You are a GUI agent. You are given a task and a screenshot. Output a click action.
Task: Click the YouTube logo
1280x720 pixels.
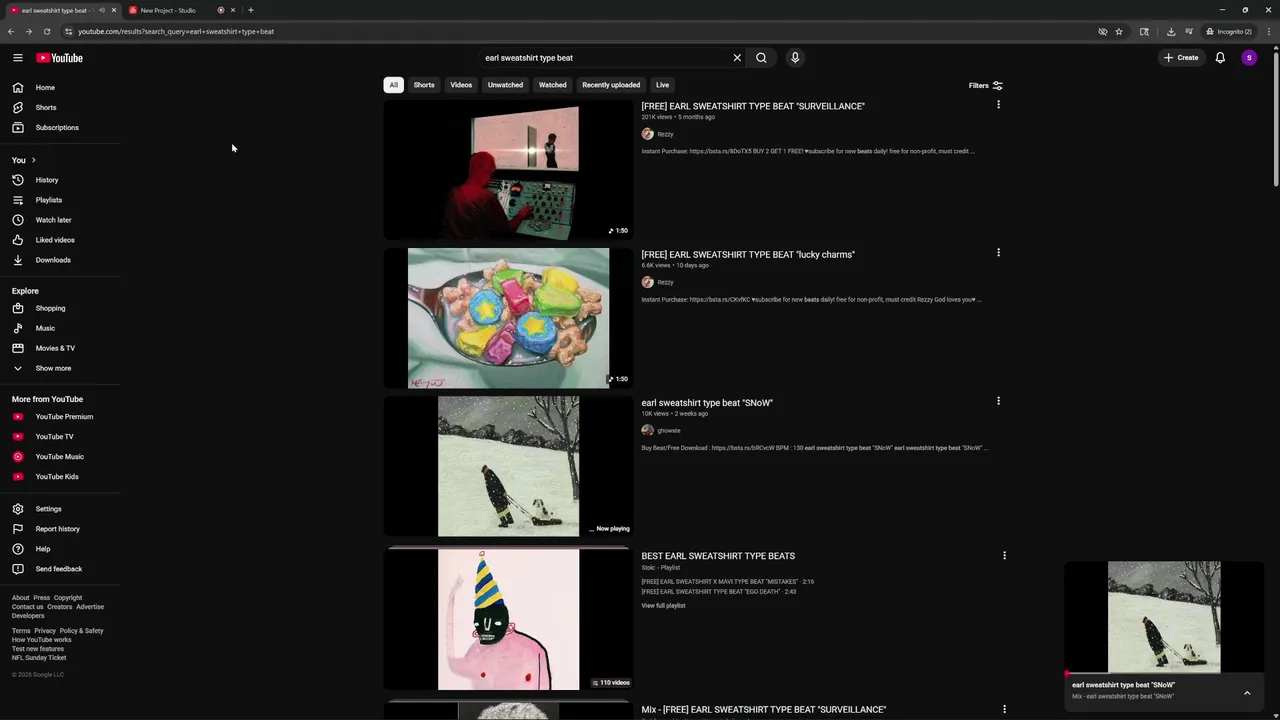point(59,58)
